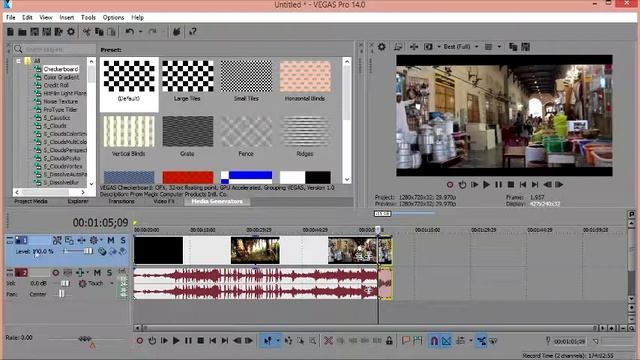Select the Envelope Edit tool
Screen dimensions: 640x360
click(288, 340)
